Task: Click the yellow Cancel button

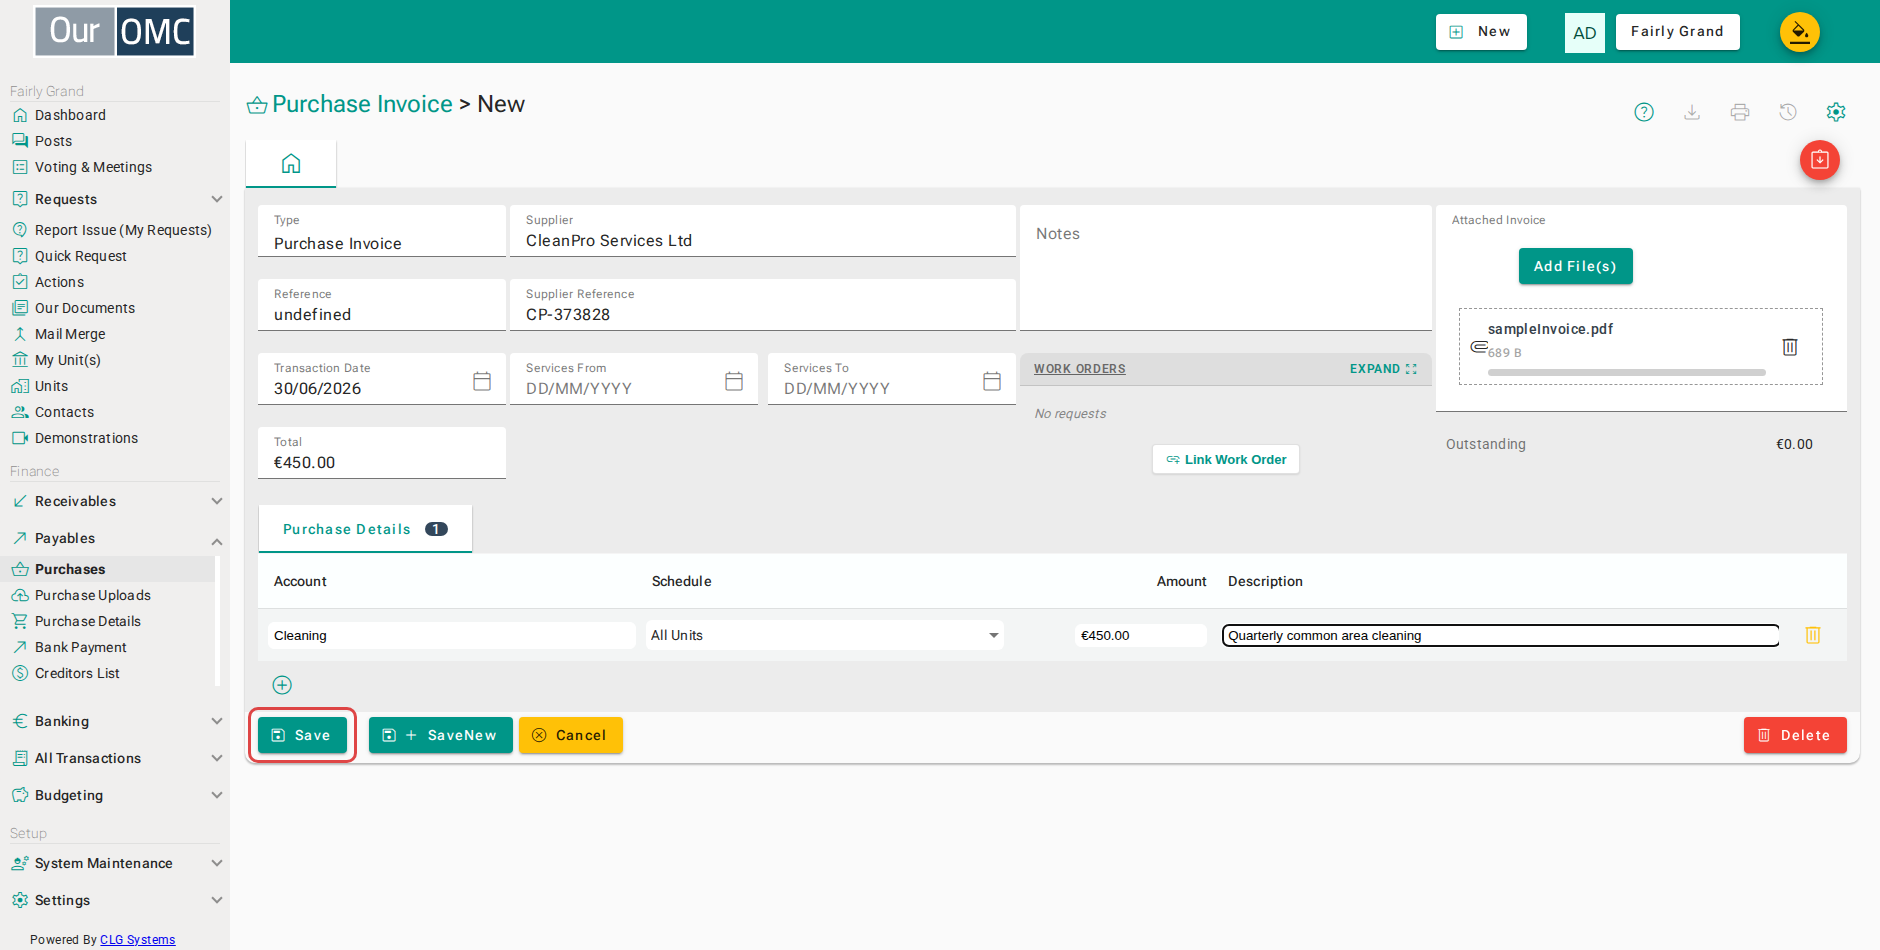Action: pos(571,735)
